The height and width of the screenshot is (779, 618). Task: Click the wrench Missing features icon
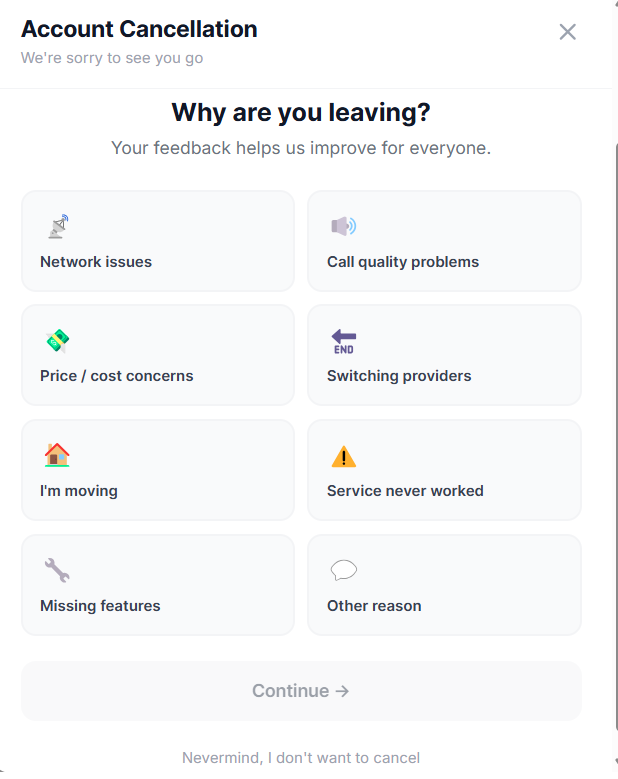tap(57, 571)
